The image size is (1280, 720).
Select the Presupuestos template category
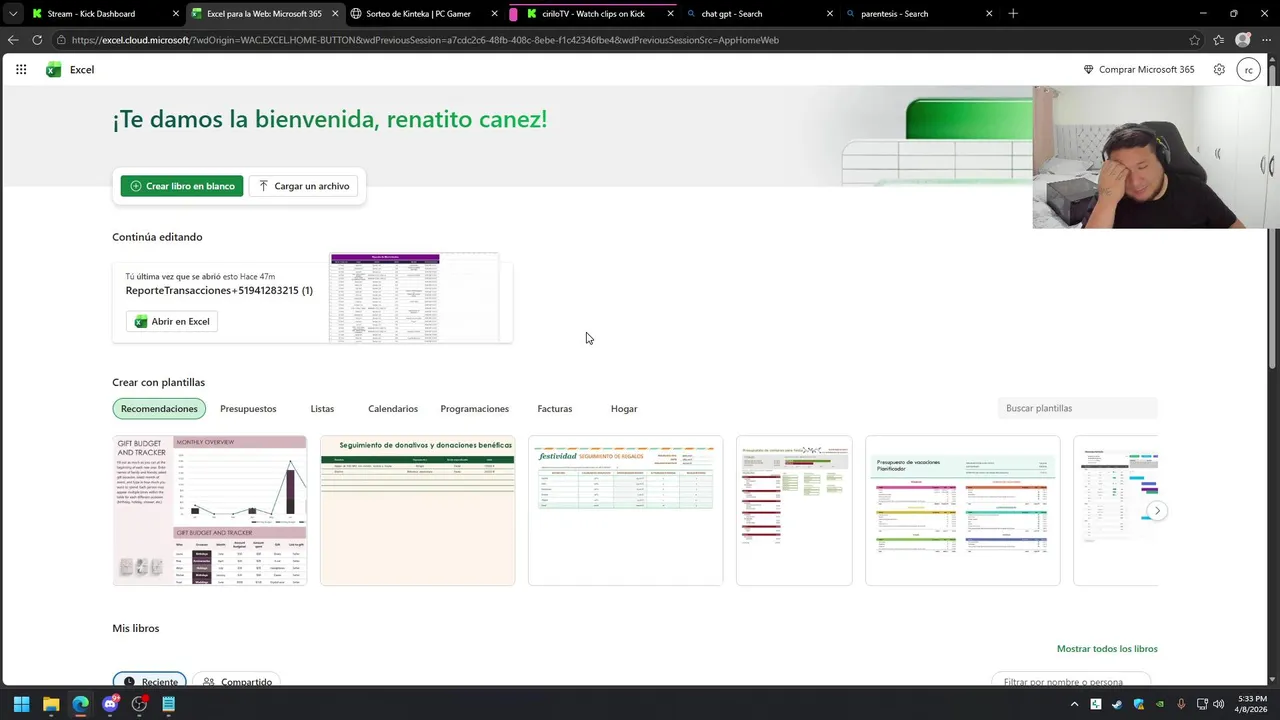click(x=248, y=408)
